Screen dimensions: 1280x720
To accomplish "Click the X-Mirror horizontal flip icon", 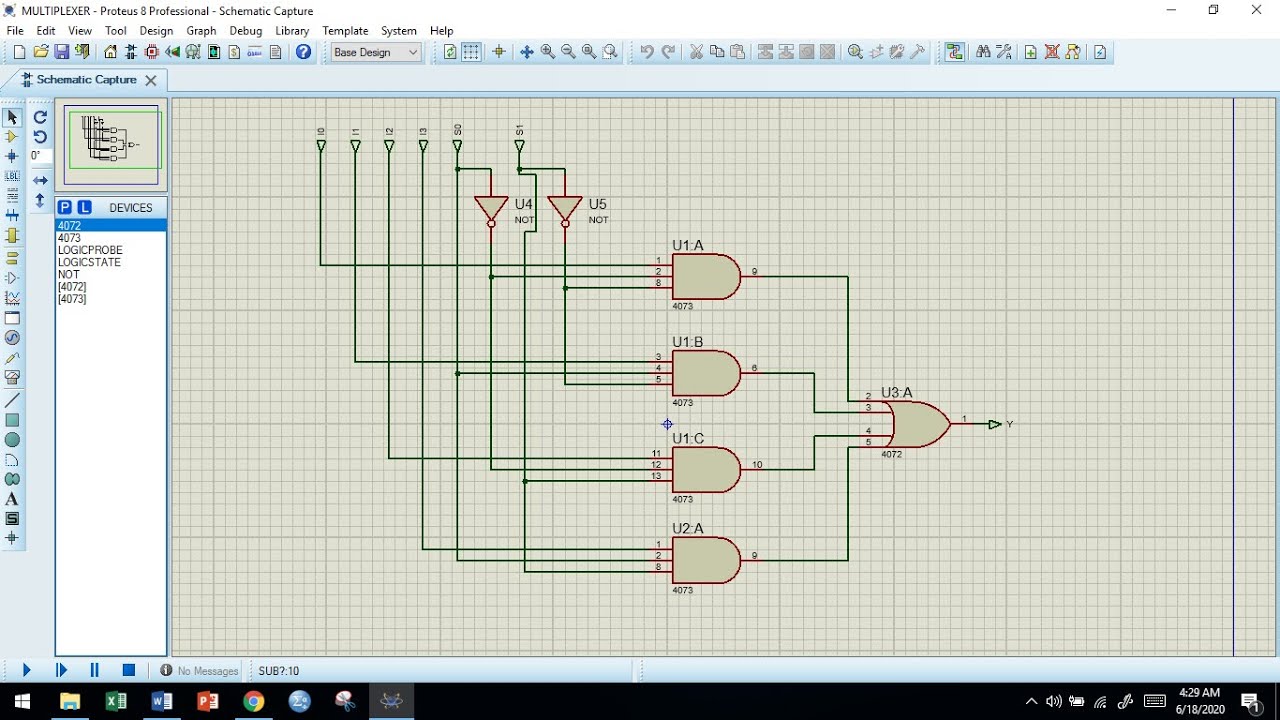I will [40, 180].
